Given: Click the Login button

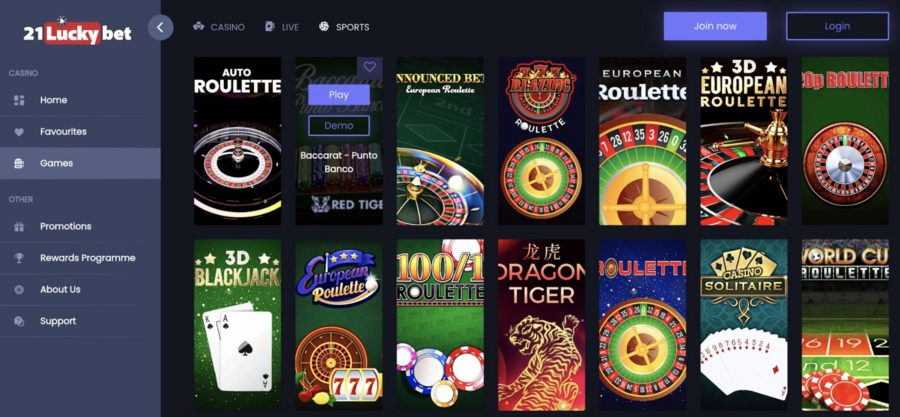Looking at the screenshot, I should click(837, 26).
